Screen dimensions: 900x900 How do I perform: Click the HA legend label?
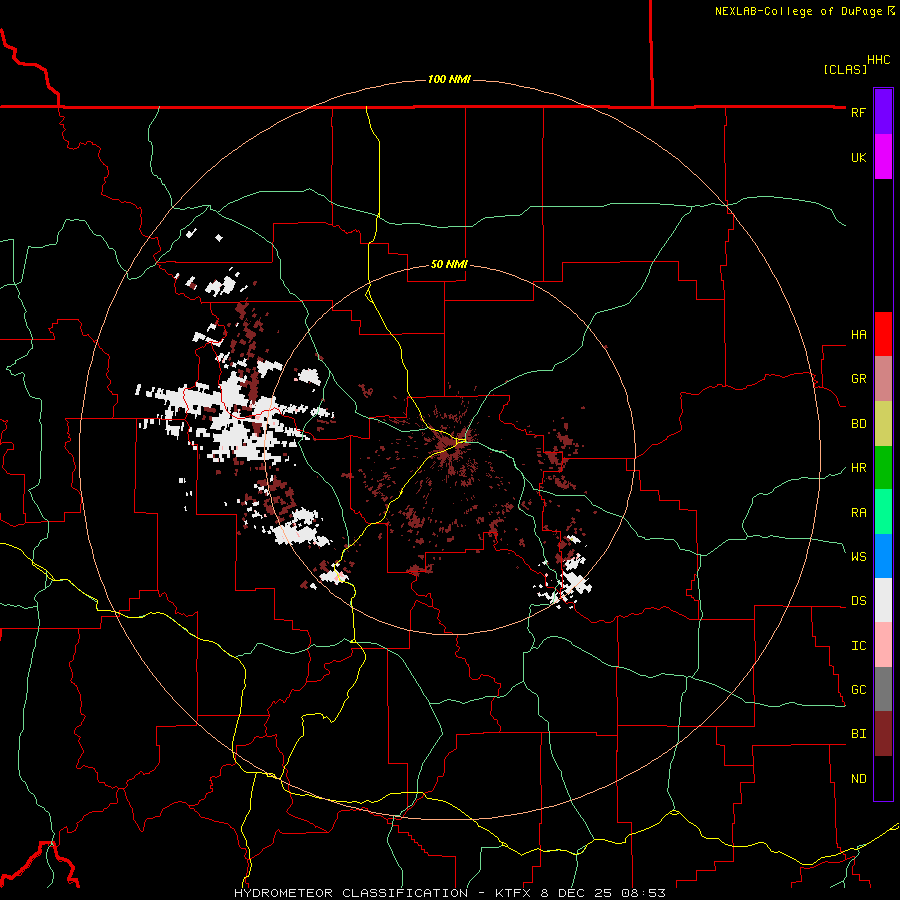[858, 334]
